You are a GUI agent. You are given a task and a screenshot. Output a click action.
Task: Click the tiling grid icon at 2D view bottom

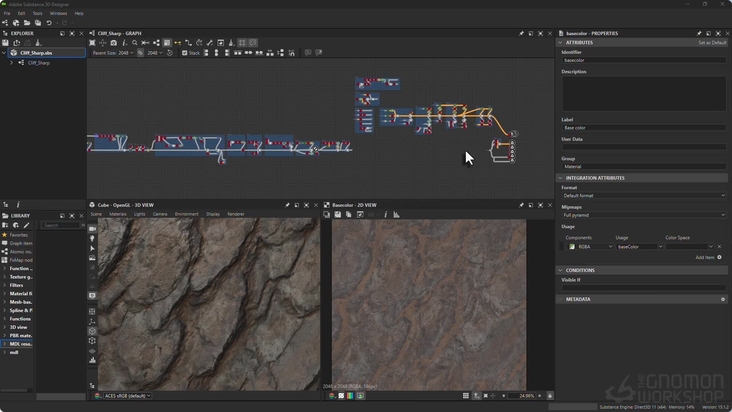pos(465,396)
